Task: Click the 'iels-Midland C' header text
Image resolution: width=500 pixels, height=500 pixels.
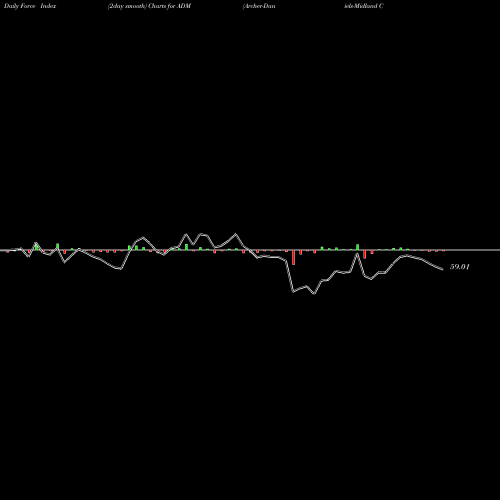Action: 364,6
